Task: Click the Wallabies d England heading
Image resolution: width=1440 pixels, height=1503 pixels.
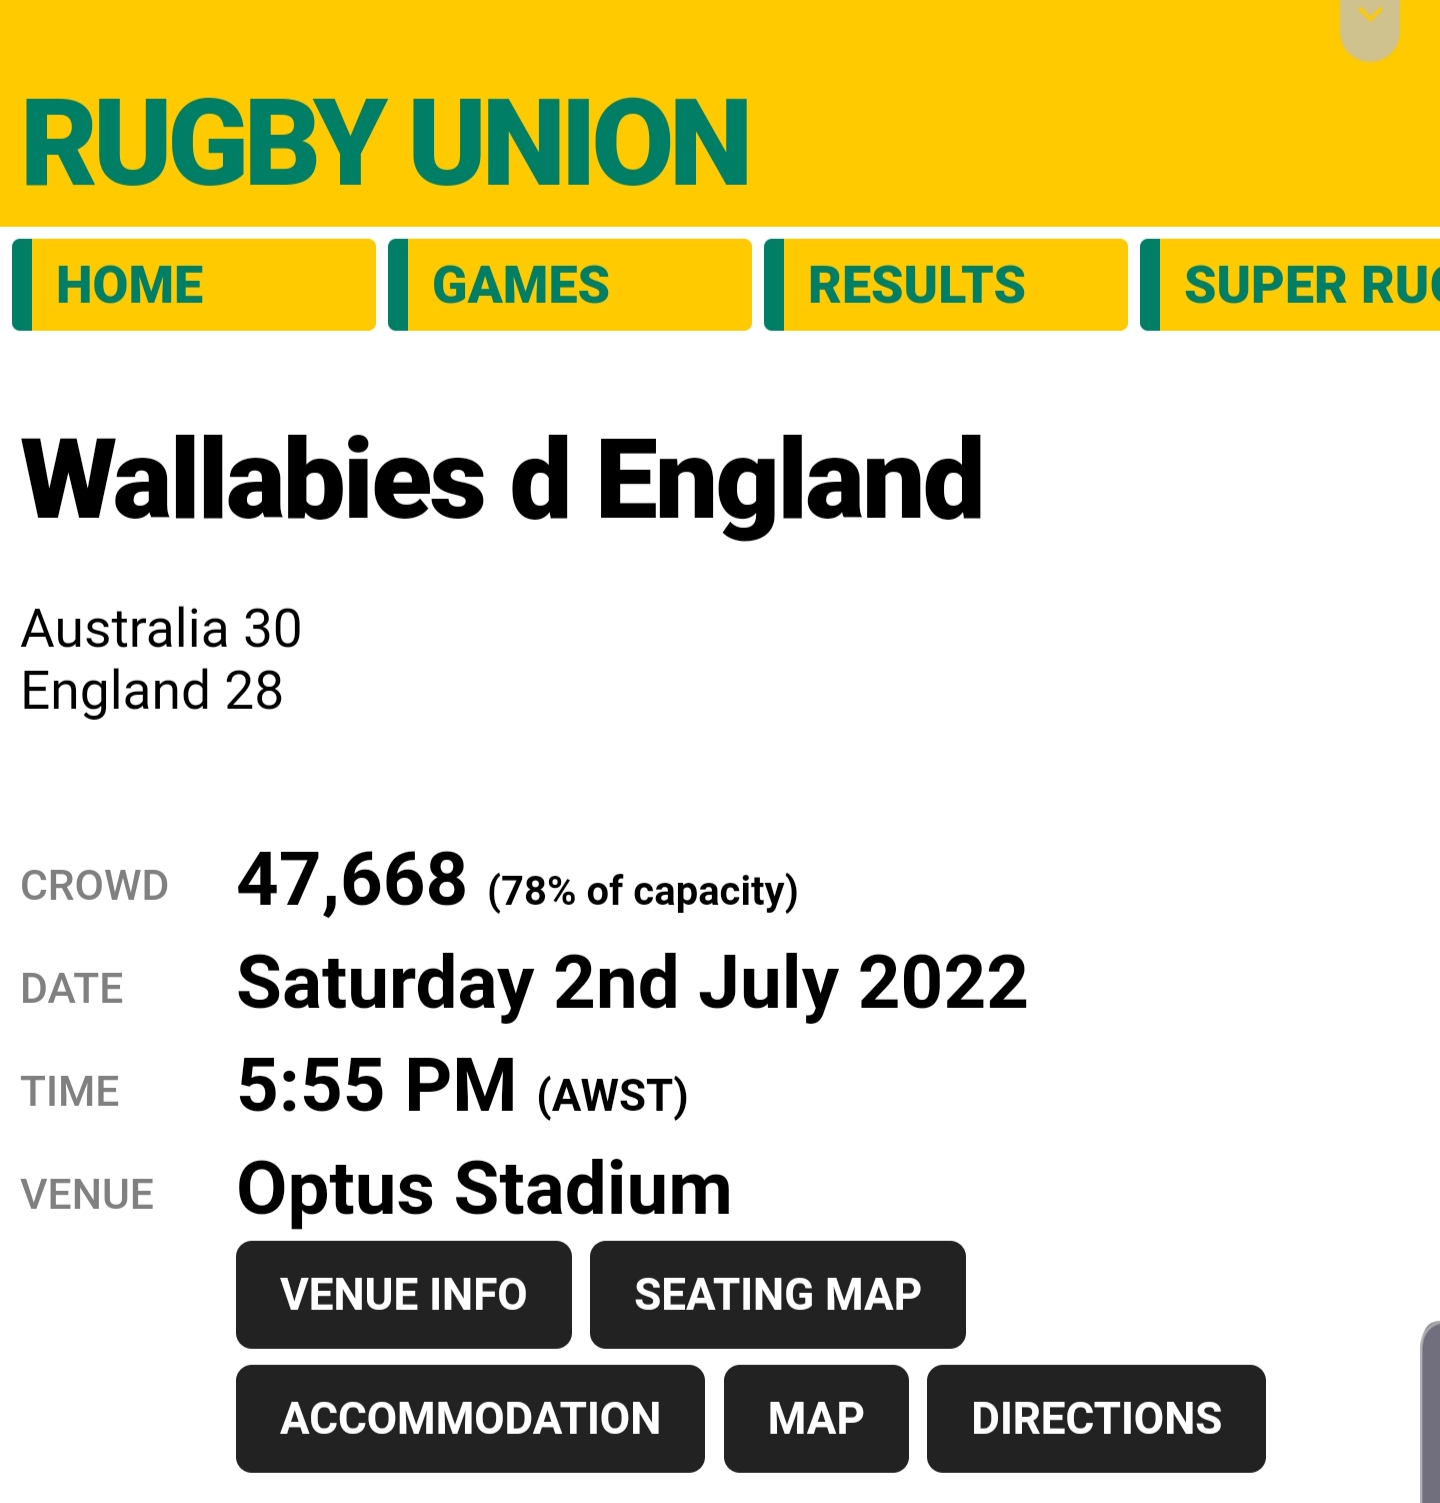Action: [503, 481]
